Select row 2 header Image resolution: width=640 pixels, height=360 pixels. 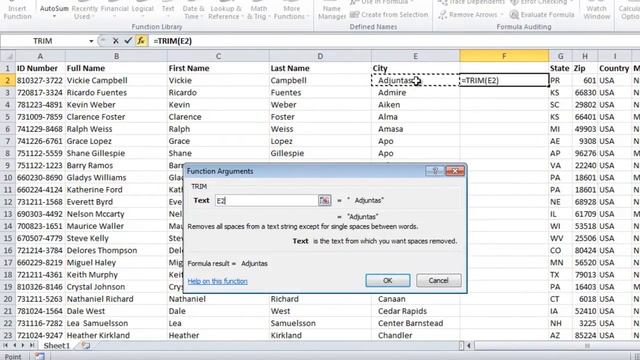click(7, 80)
